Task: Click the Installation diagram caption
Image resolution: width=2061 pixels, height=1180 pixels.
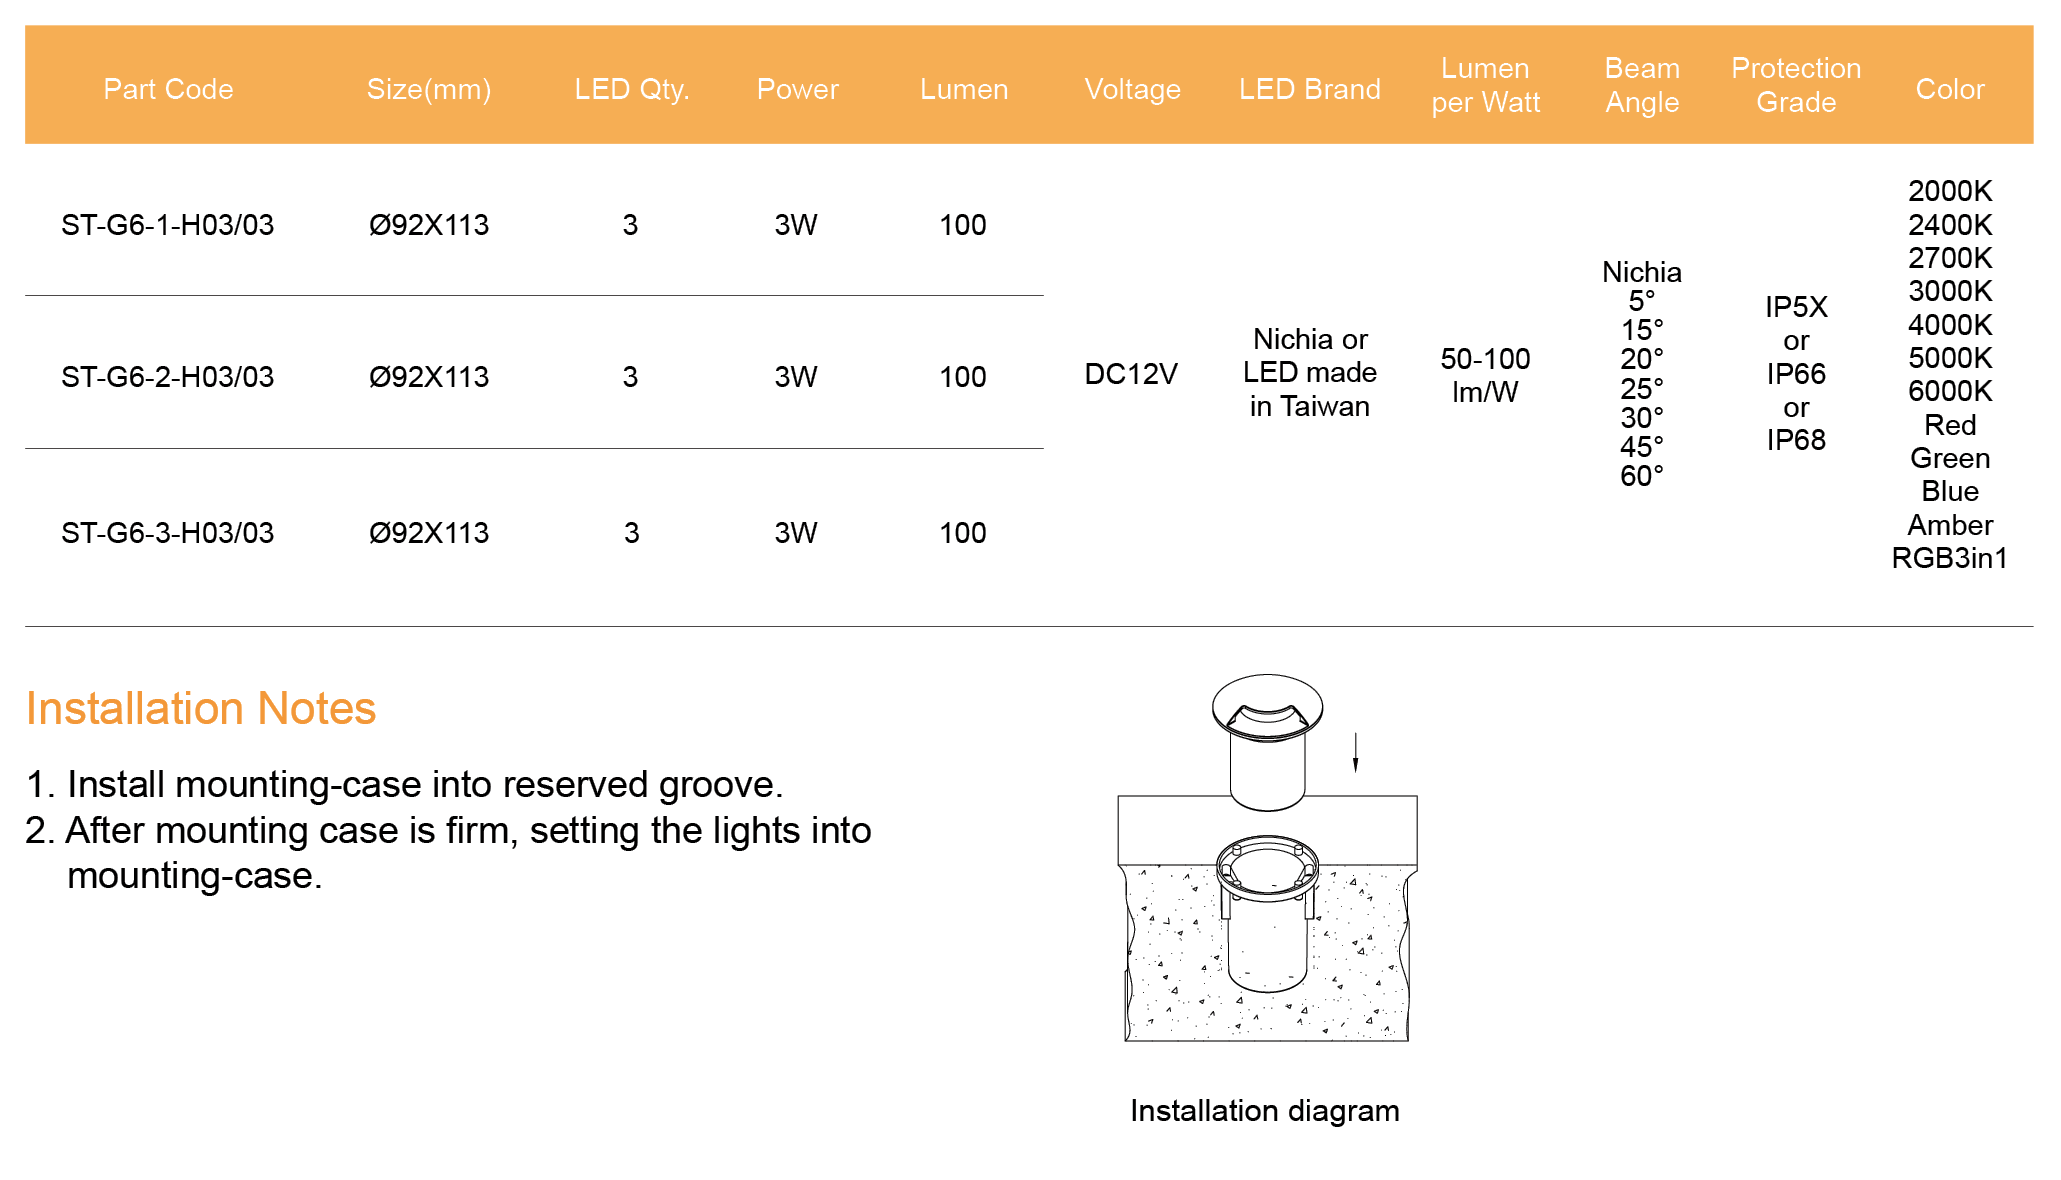Action: (x=1264, y=1111)
